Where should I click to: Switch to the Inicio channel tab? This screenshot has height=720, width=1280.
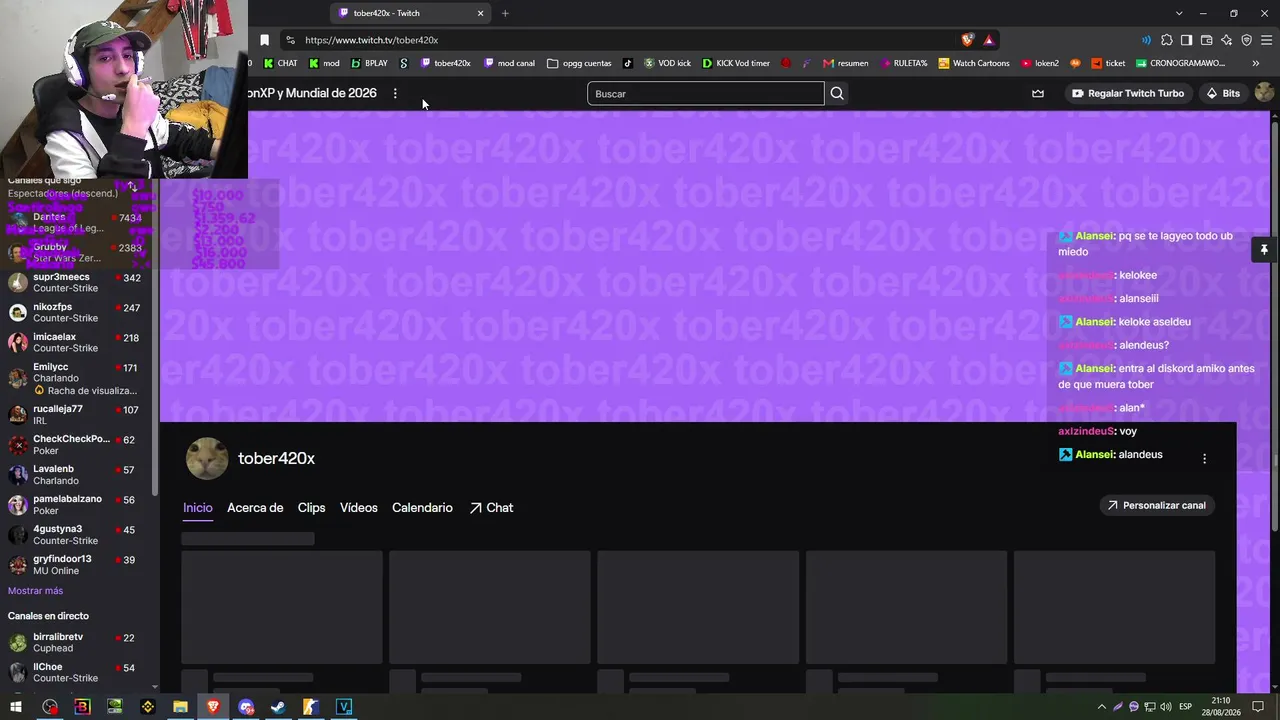[198, 508]
